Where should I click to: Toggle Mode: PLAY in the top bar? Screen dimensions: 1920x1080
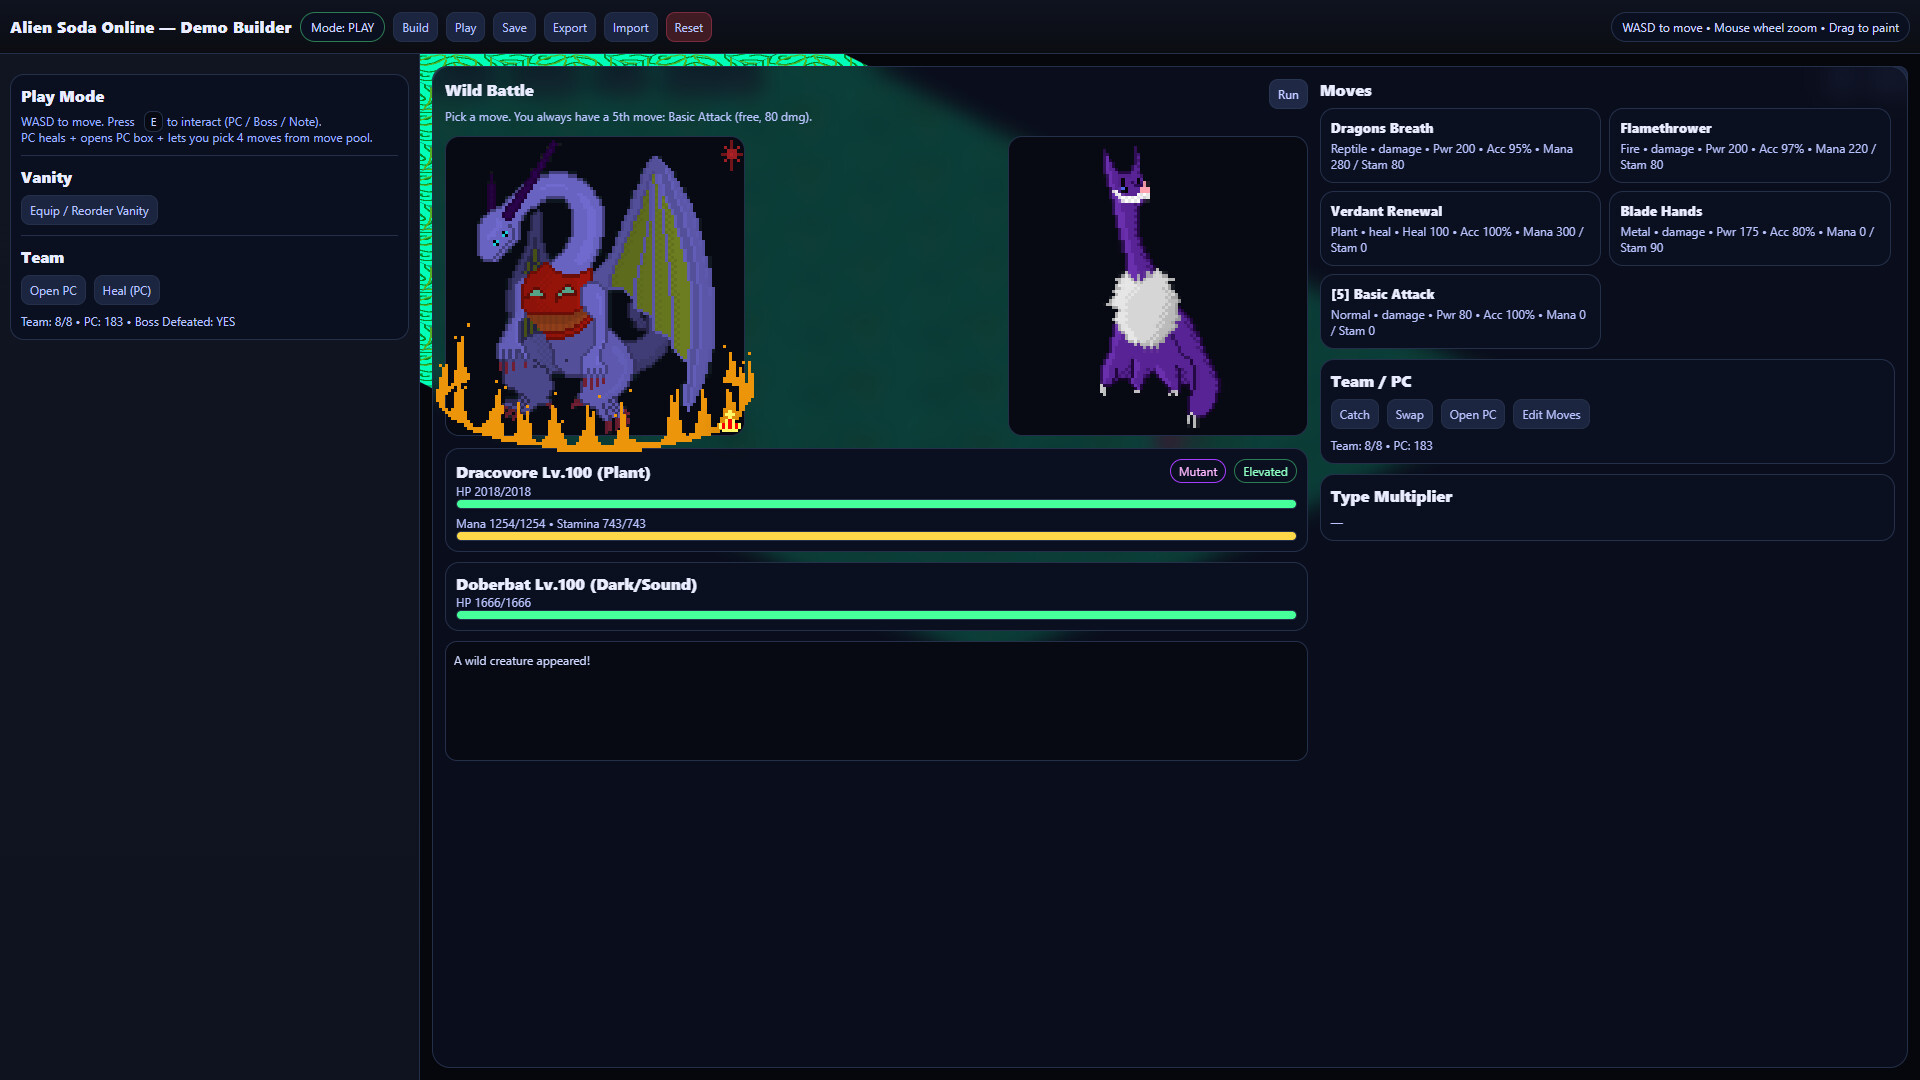pyautogui.click(x=342, y=27)
